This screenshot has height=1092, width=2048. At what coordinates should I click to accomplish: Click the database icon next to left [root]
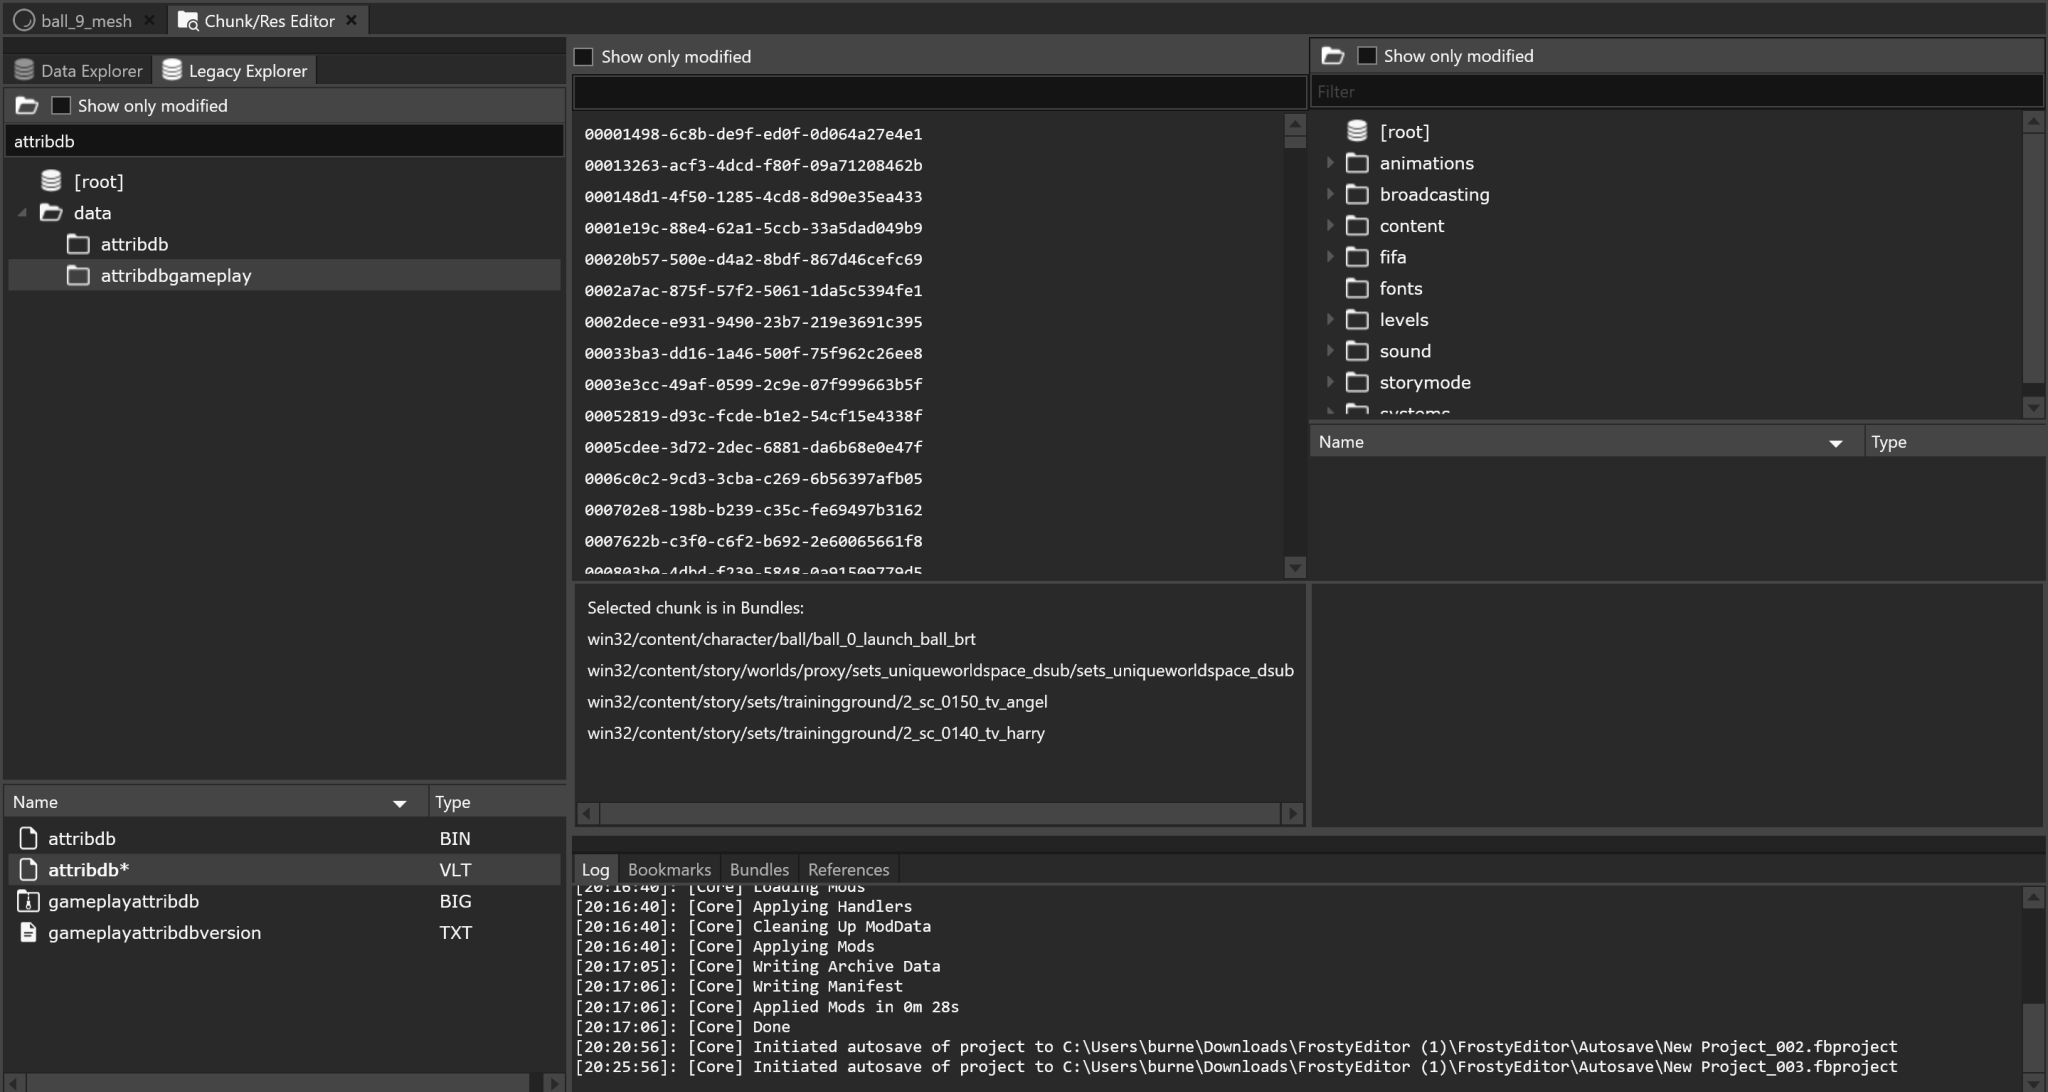(51, 181)
